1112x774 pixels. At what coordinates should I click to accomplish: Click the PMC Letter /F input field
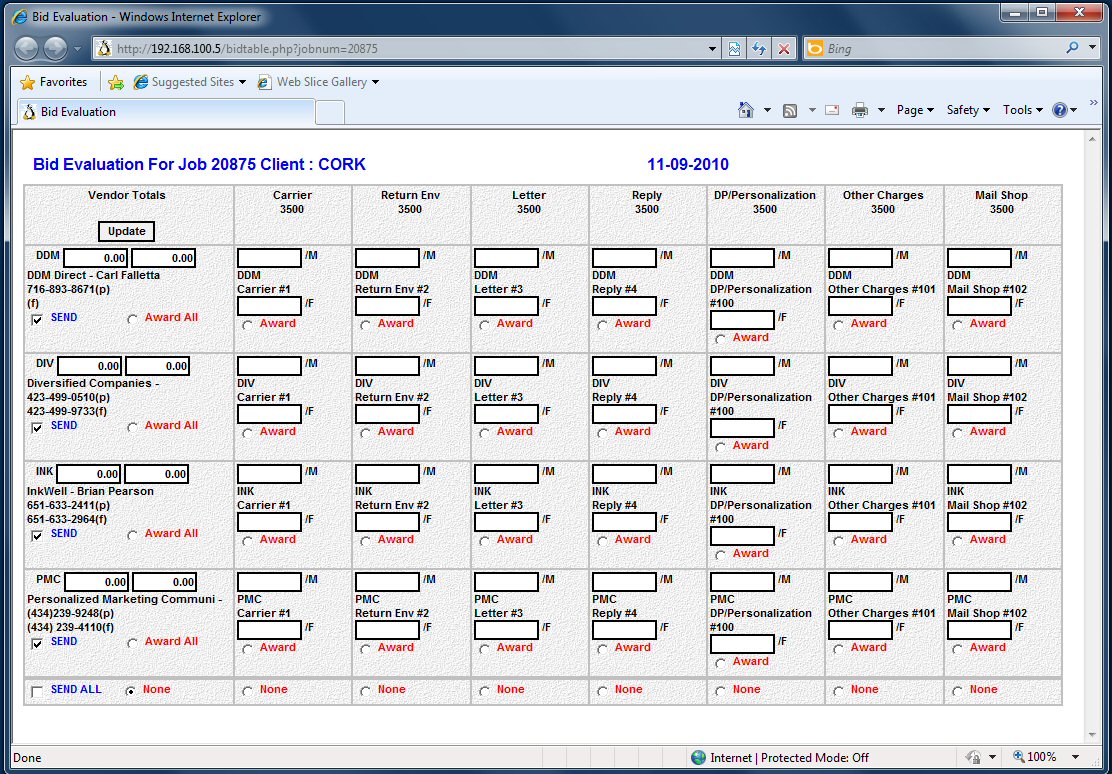(x=506, y=630)
